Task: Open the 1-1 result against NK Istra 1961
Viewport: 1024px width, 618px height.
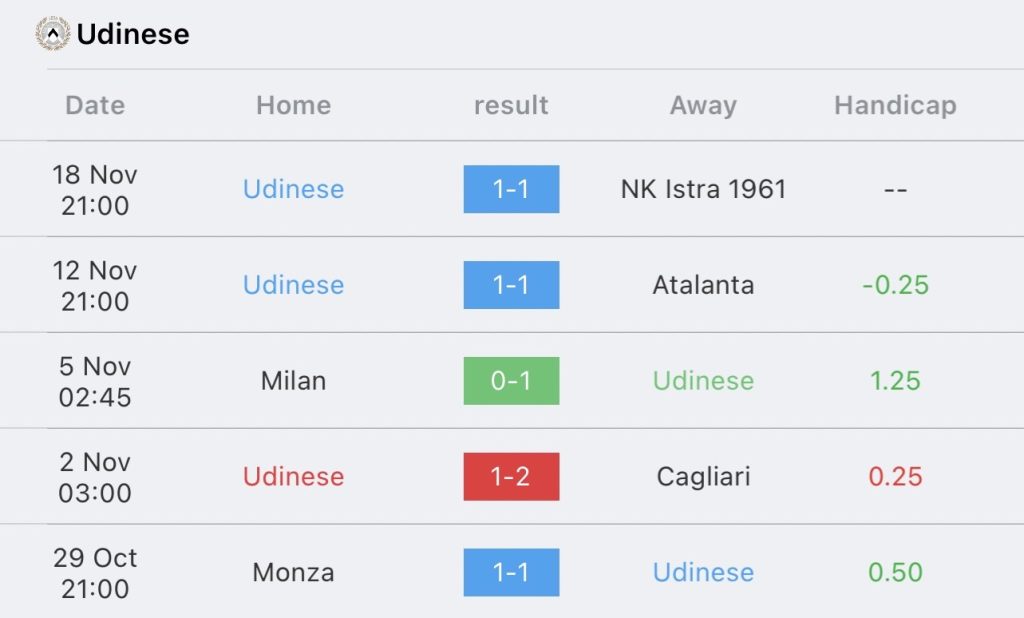Action: [511, 189]
